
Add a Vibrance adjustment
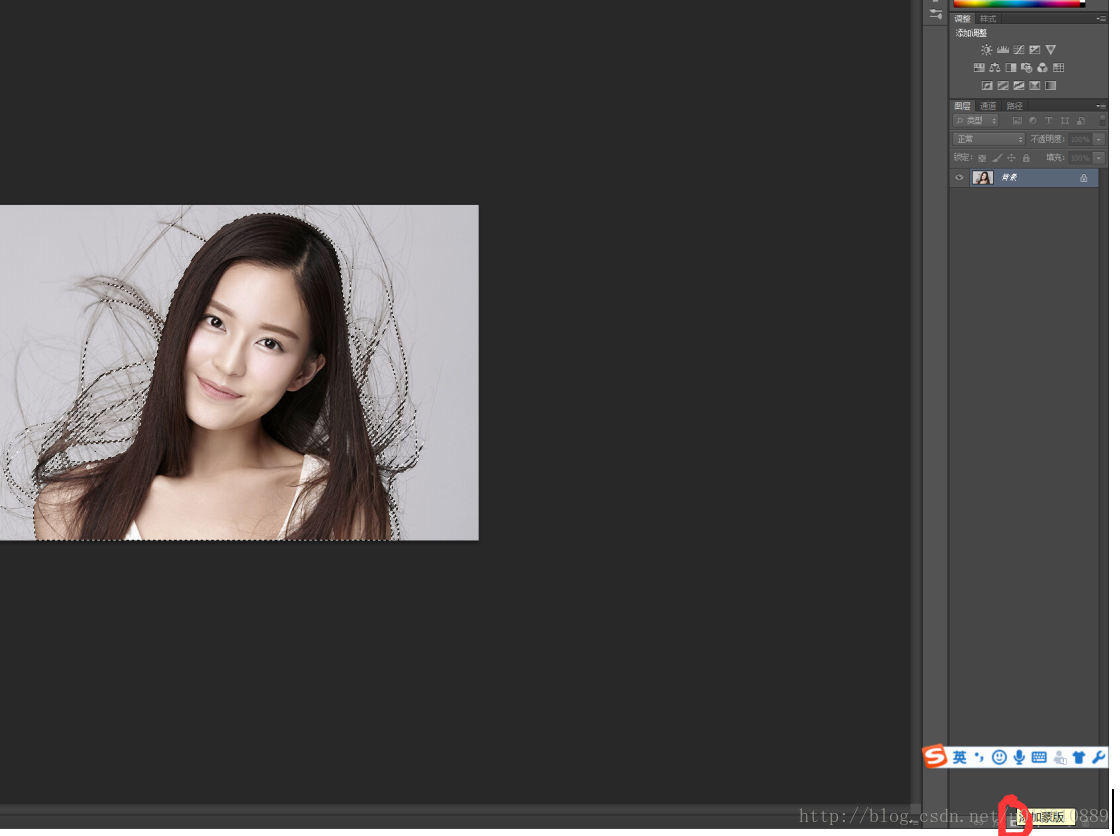point(1051,50)
